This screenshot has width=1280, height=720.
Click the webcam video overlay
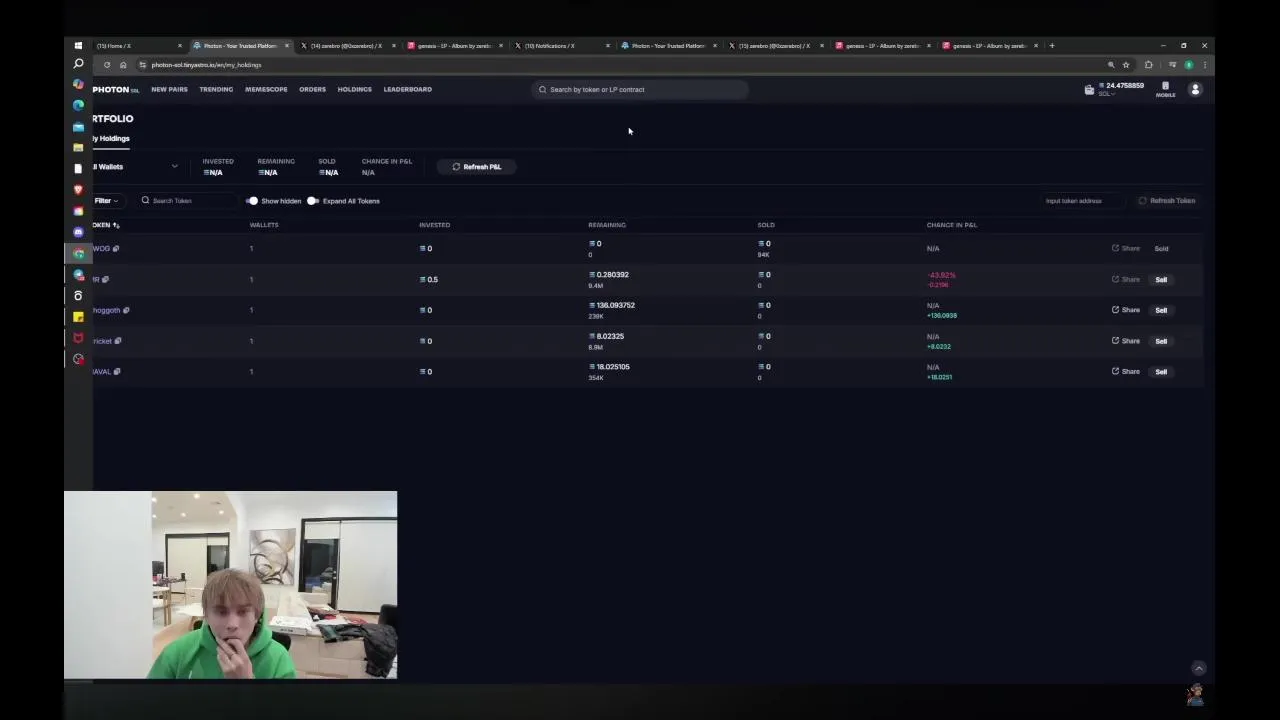(230, 585)
